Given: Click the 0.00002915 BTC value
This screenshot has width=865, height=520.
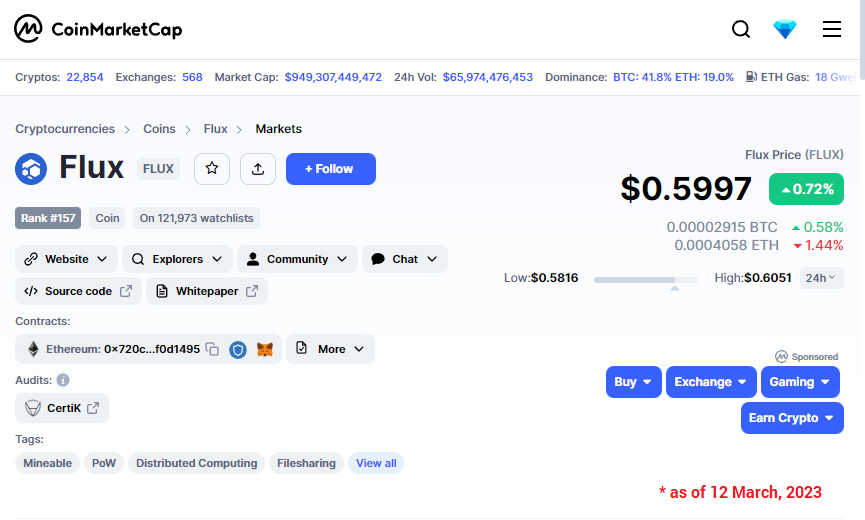Looking at the screenshot, I should tap(722, 227).
